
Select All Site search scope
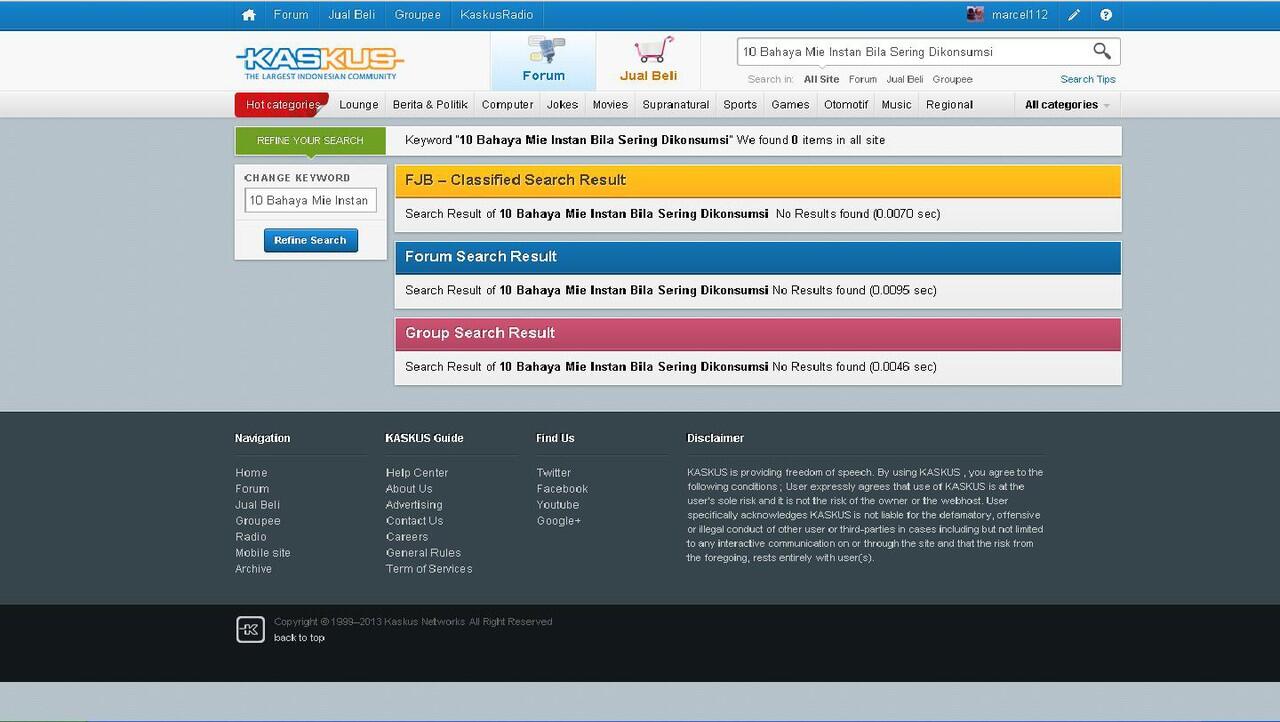tap(821, 79)
